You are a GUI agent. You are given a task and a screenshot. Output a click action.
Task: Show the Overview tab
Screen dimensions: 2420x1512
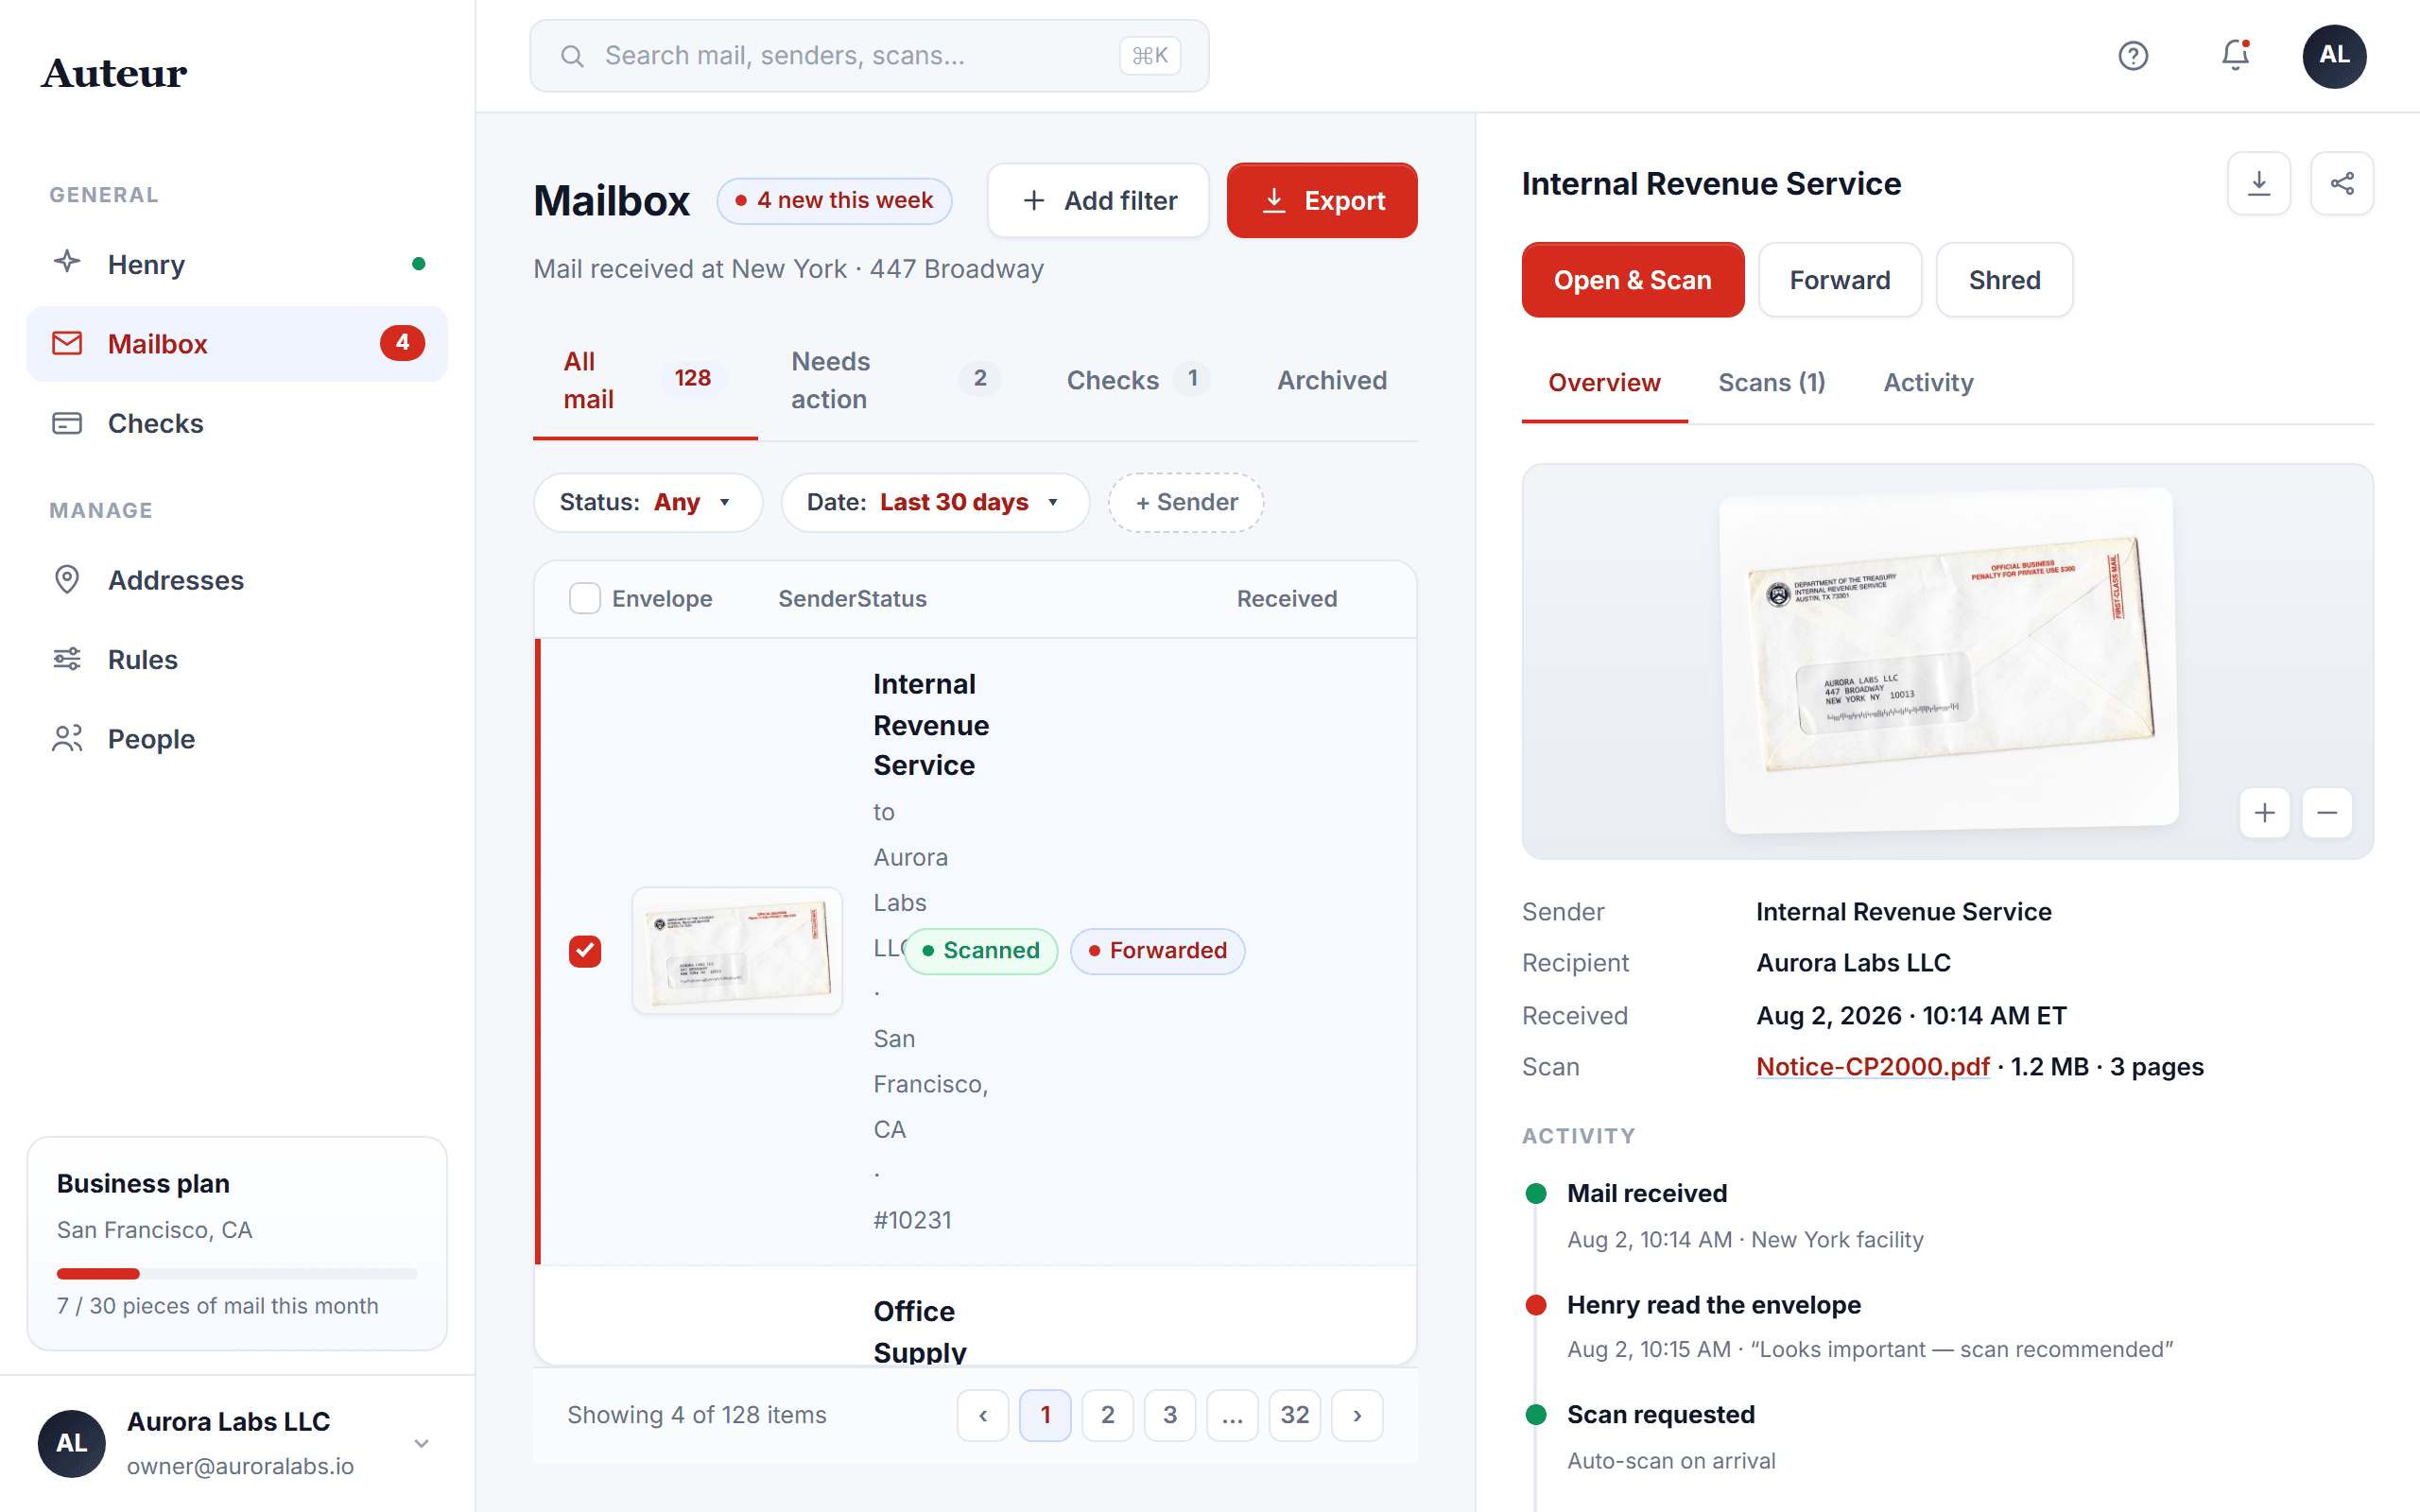click(x=1604, y=382)
